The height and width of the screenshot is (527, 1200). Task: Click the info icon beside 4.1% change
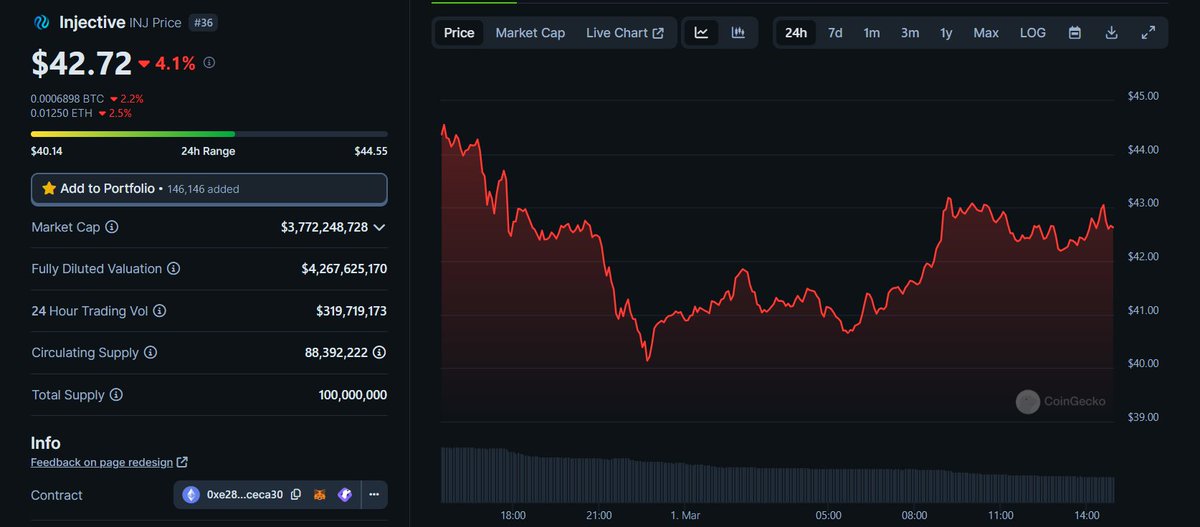click(209, 62)
